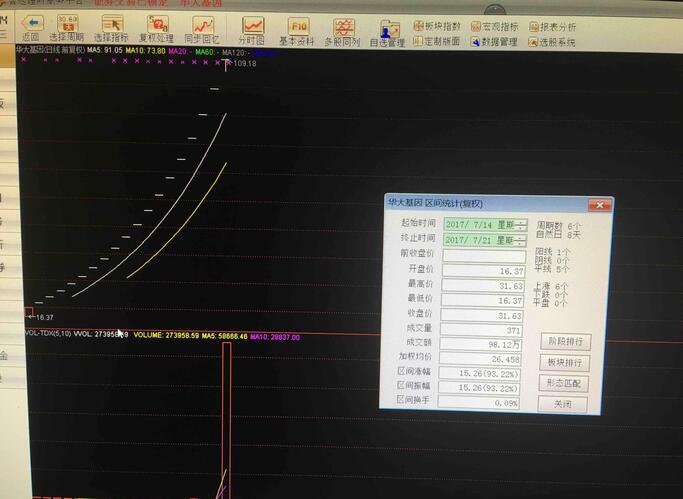683x499 pixels.
Task: Click the 收盘价 field showing 31.63
Action: pos(482,315)
